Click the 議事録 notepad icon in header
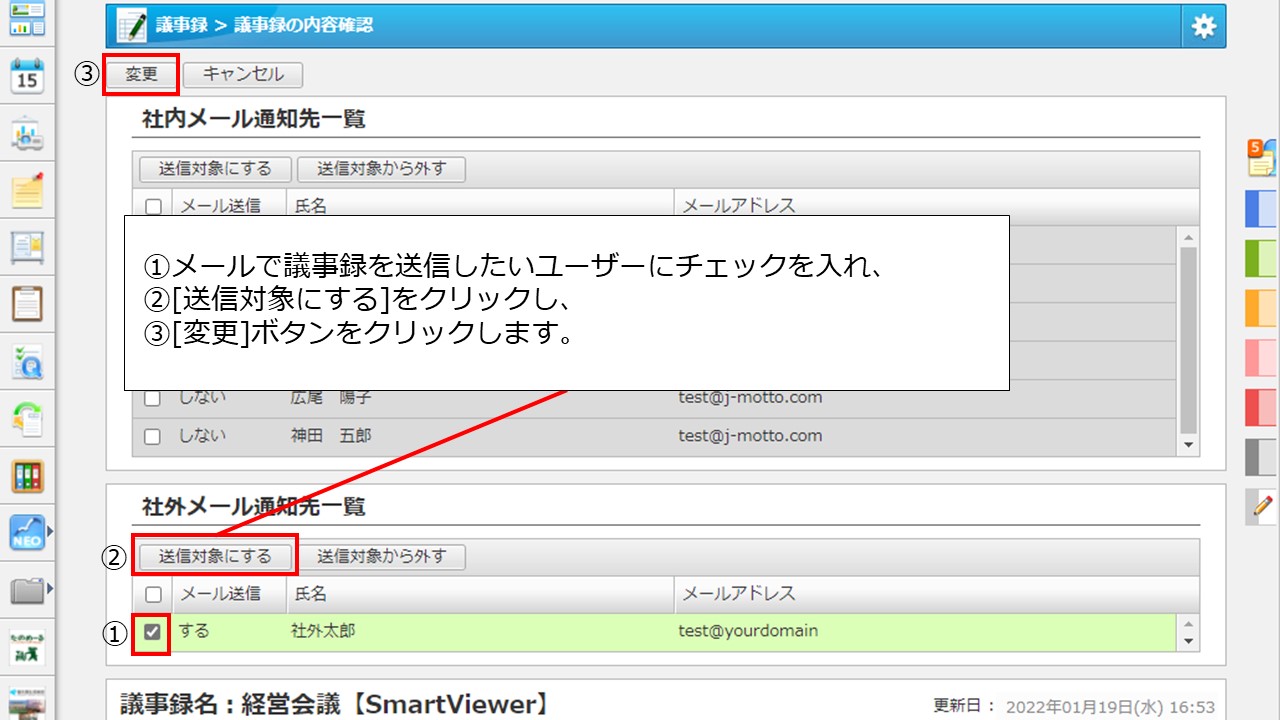Viewport: 1280px width, 720px height. tap(131, 26)
